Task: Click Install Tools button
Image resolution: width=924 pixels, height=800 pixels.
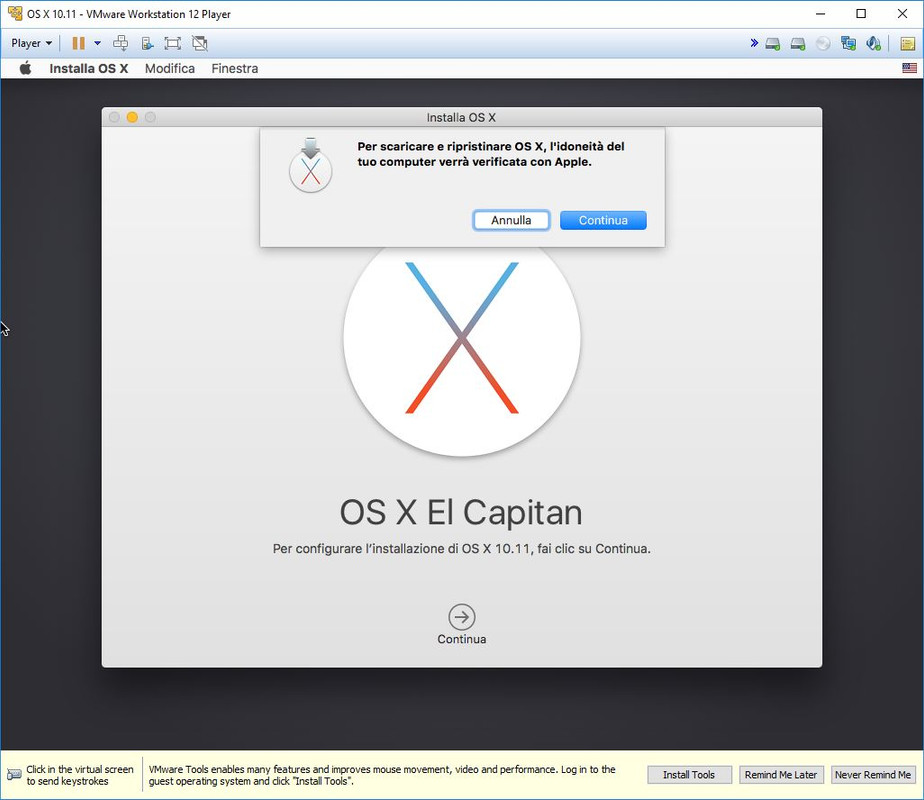Action: (x=689, y=775)
